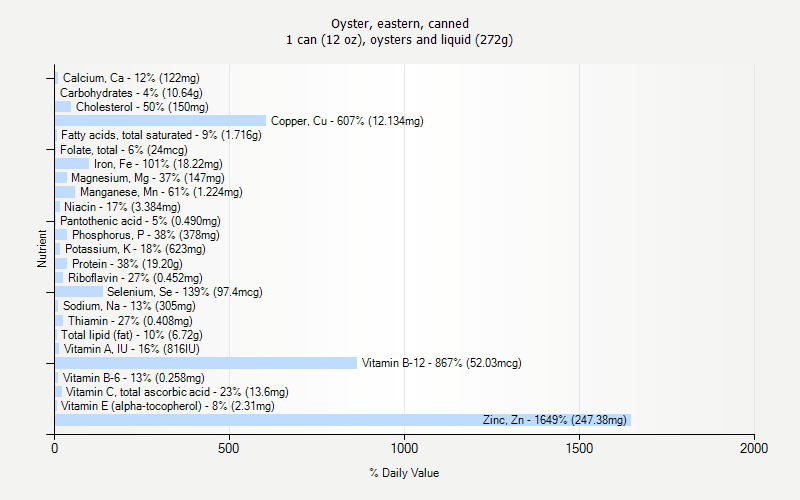Click the "Nutrient" y-axis title
Image resolution: width=800 pixels, height=500 pixels.
coord(42,248)
